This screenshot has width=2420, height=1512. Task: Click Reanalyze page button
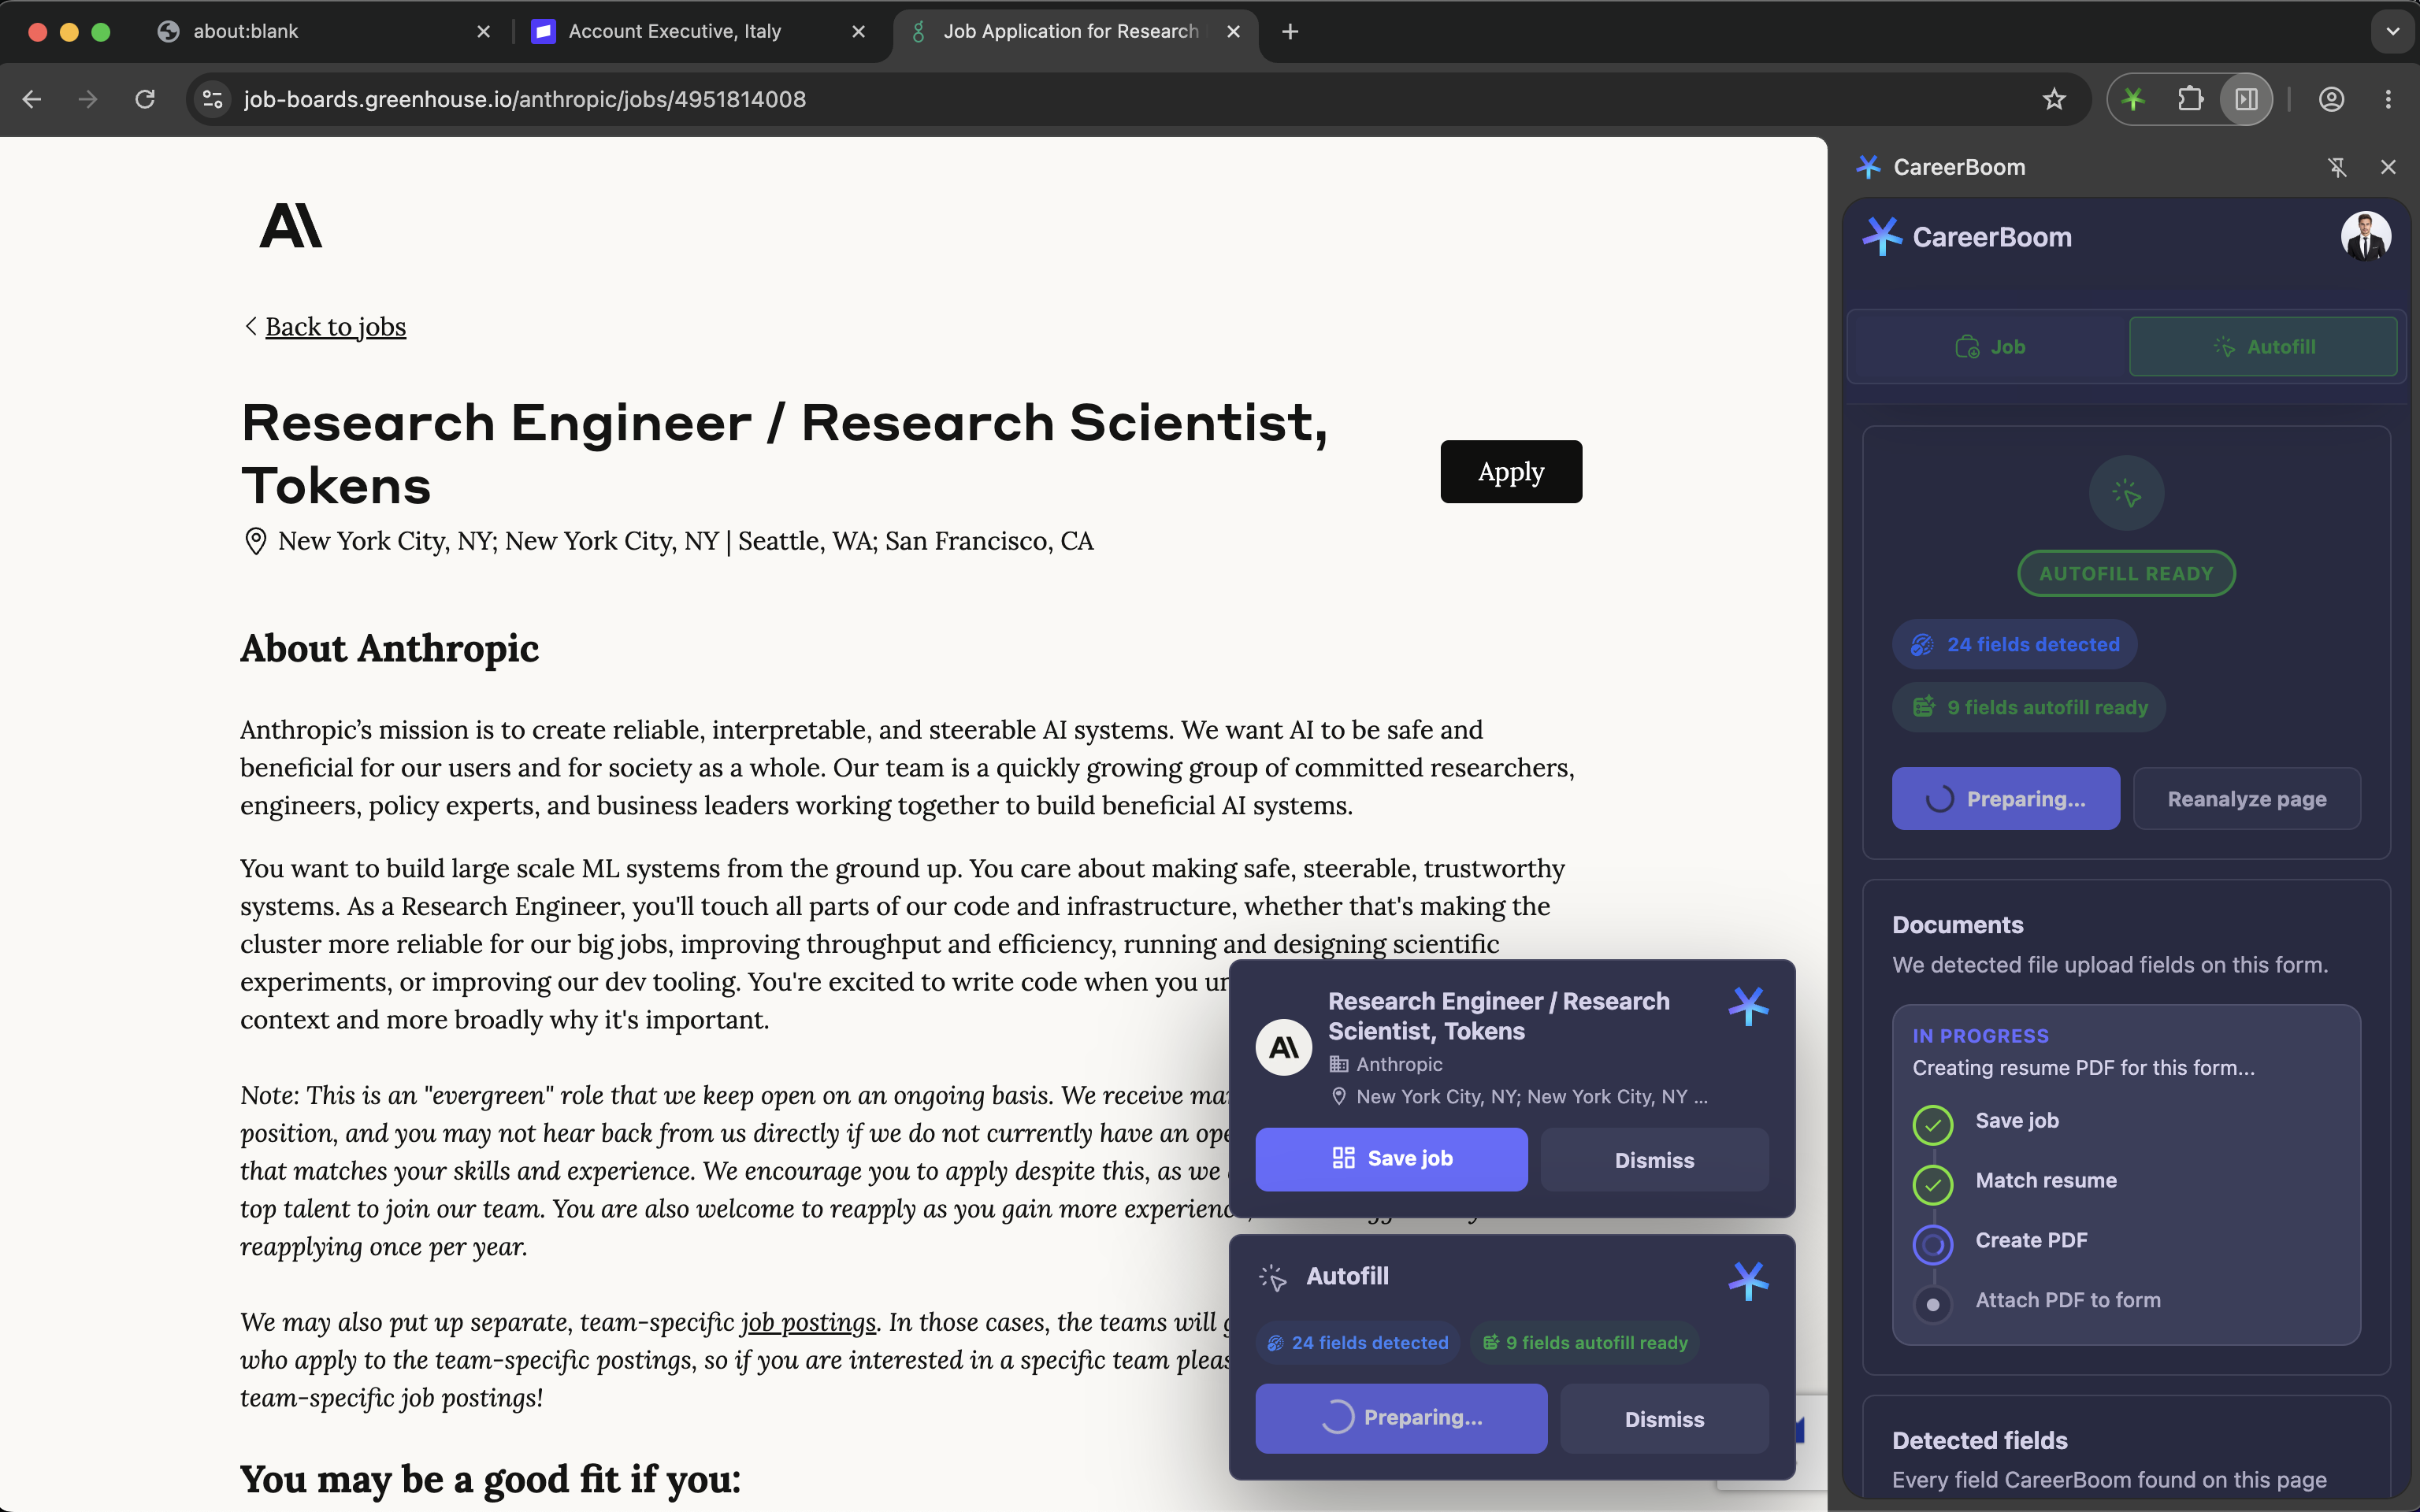2246,799
